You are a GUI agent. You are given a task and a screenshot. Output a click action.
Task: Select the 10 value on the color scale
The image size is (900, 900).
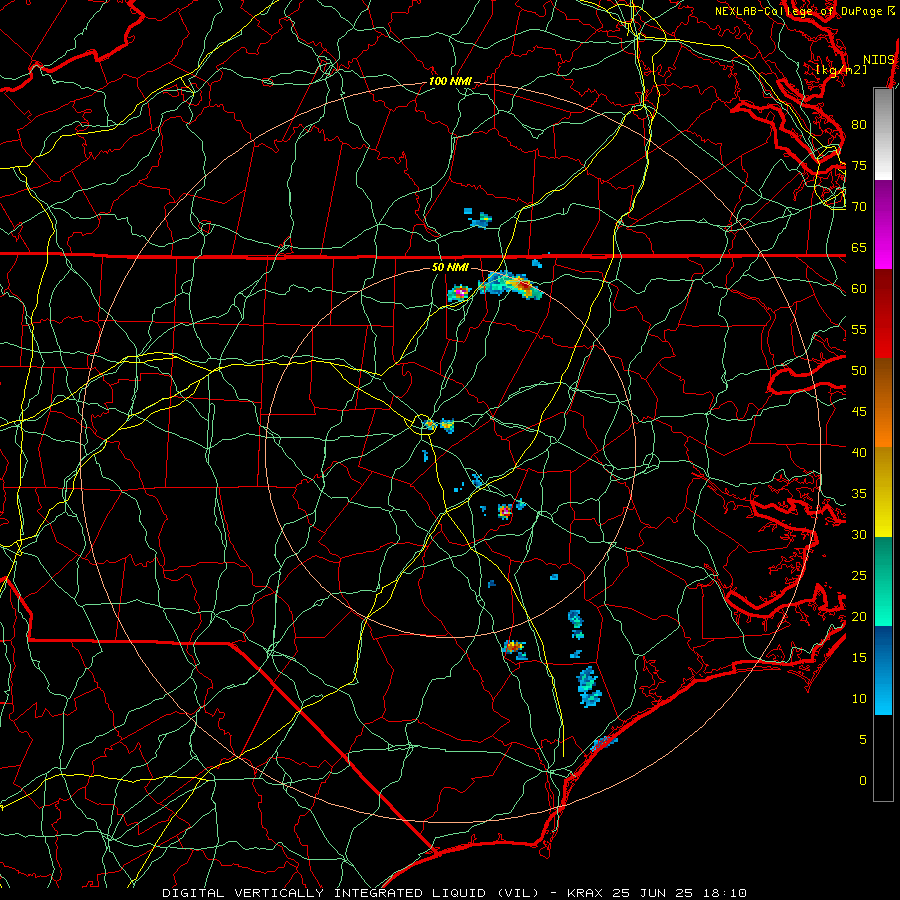coord(859,699)
